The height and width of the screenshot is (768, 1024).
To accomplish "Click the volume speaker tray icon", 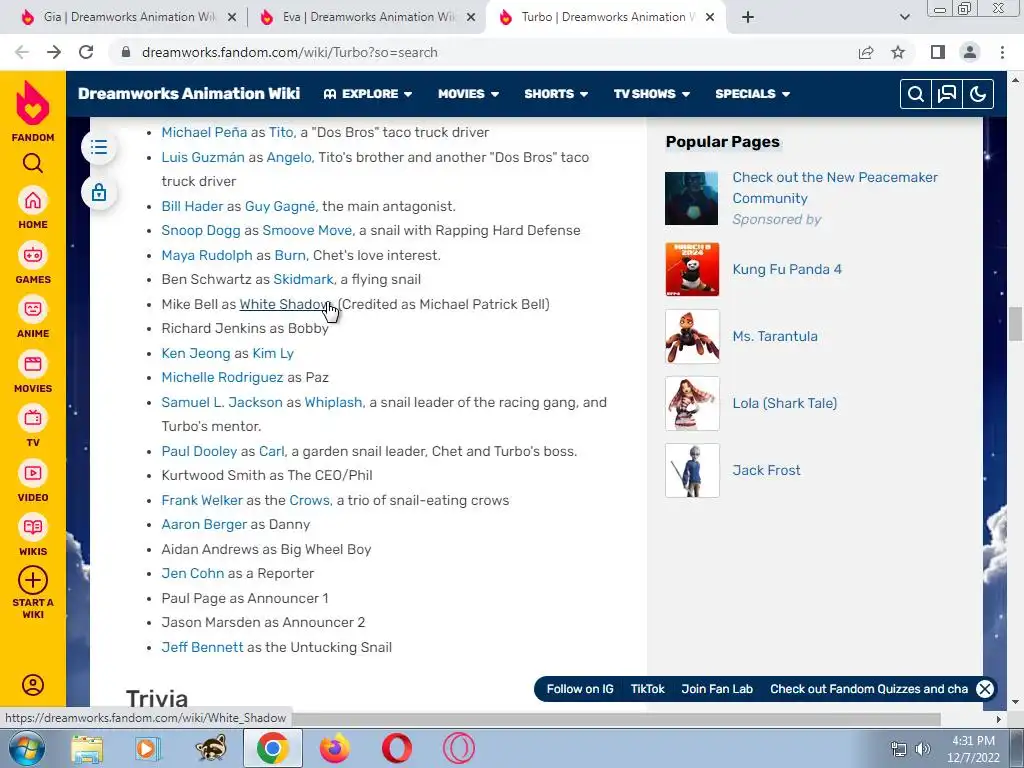I will pos(923,749).
